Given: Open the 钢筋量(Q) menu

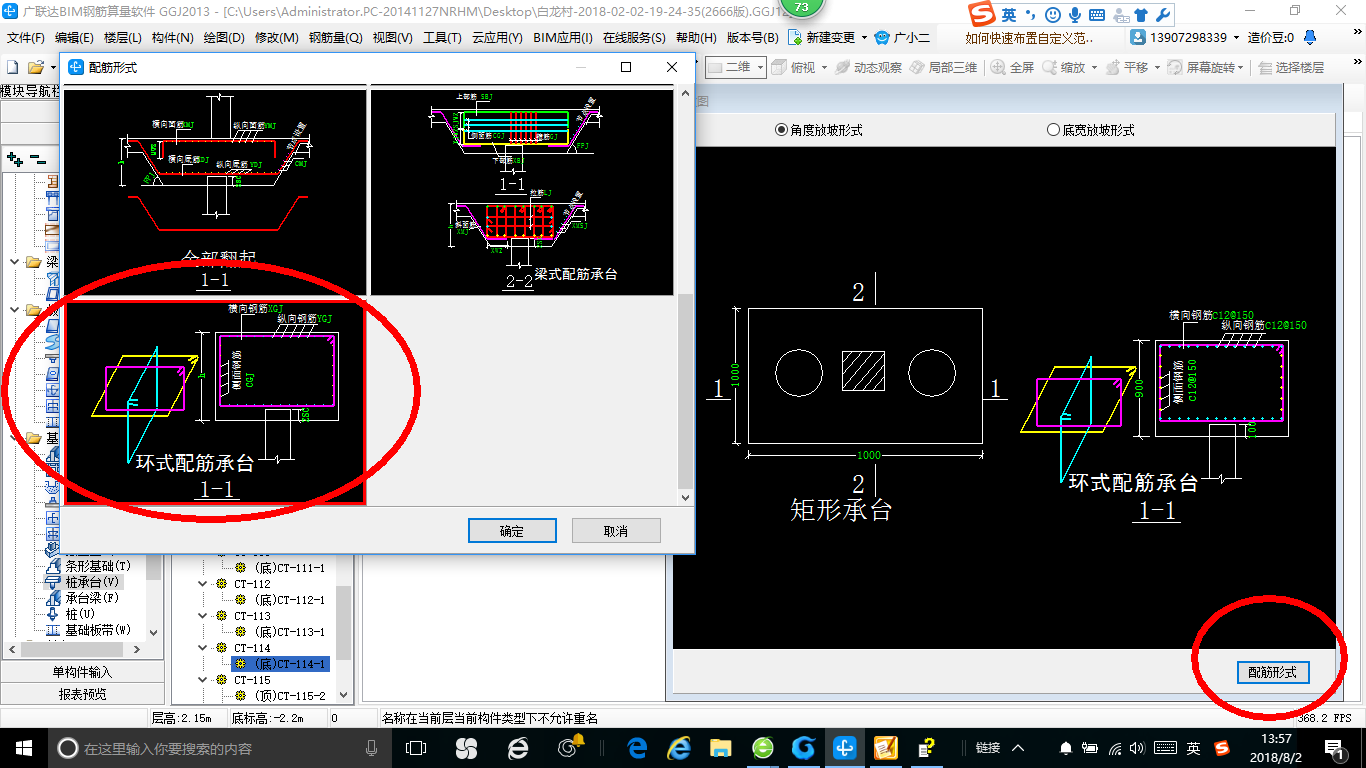Looking at the screenshot, I should click(335, 37).
